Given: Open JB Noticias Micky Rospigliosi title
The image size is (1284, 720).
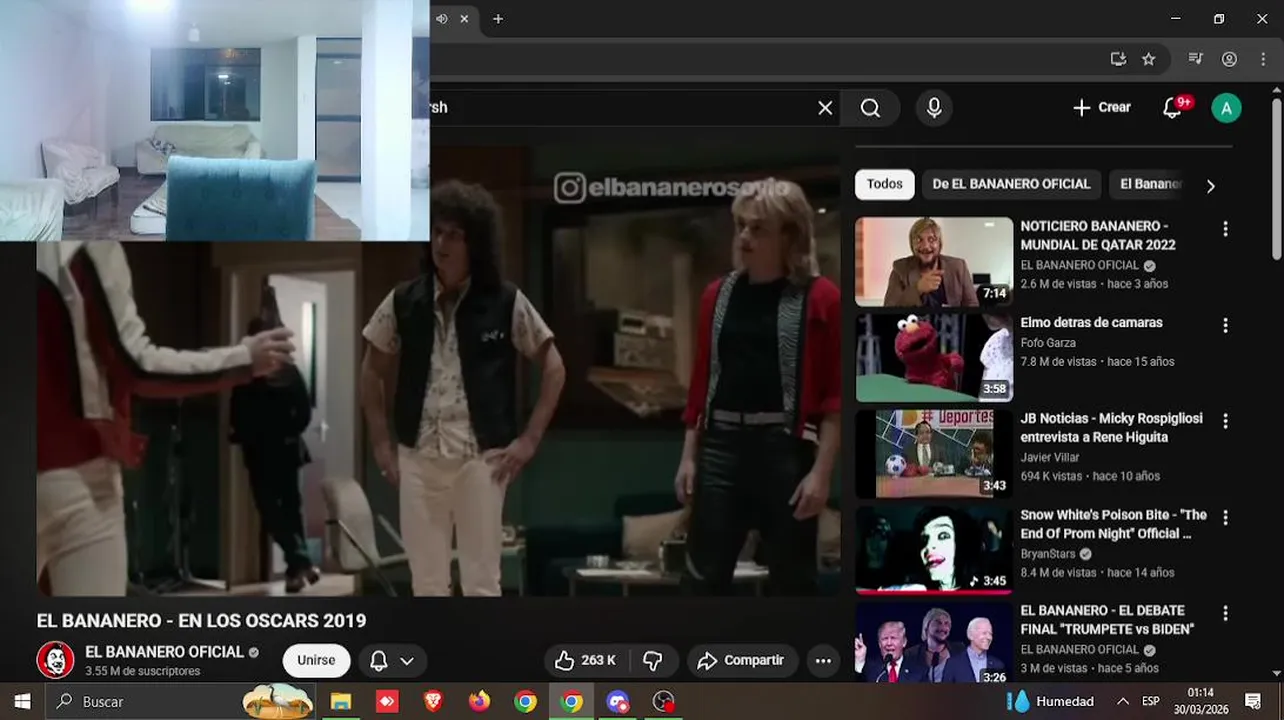Looking at the screenshot, I should (x=1111, y=428).
